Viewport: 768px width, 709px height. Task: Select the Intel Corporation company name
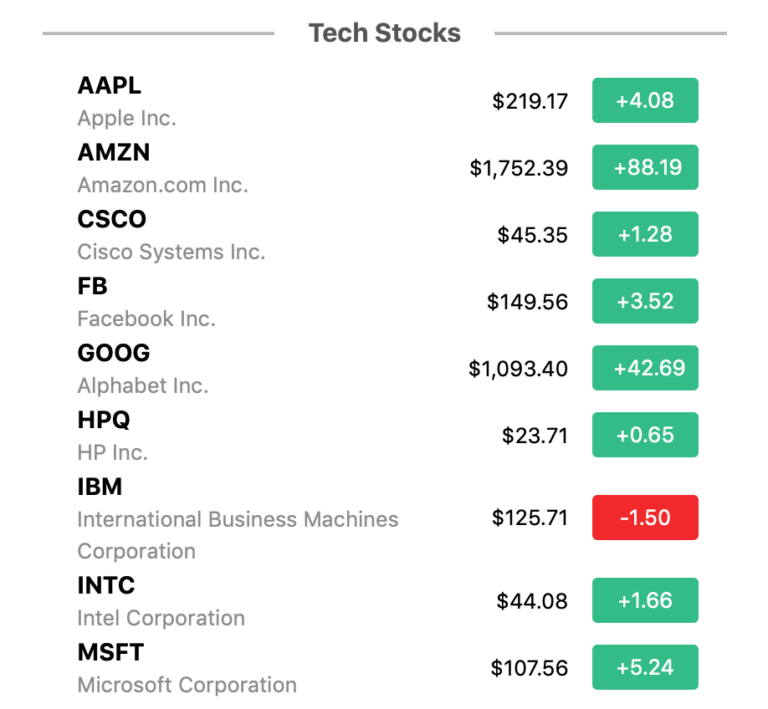[x=161, y=618]
